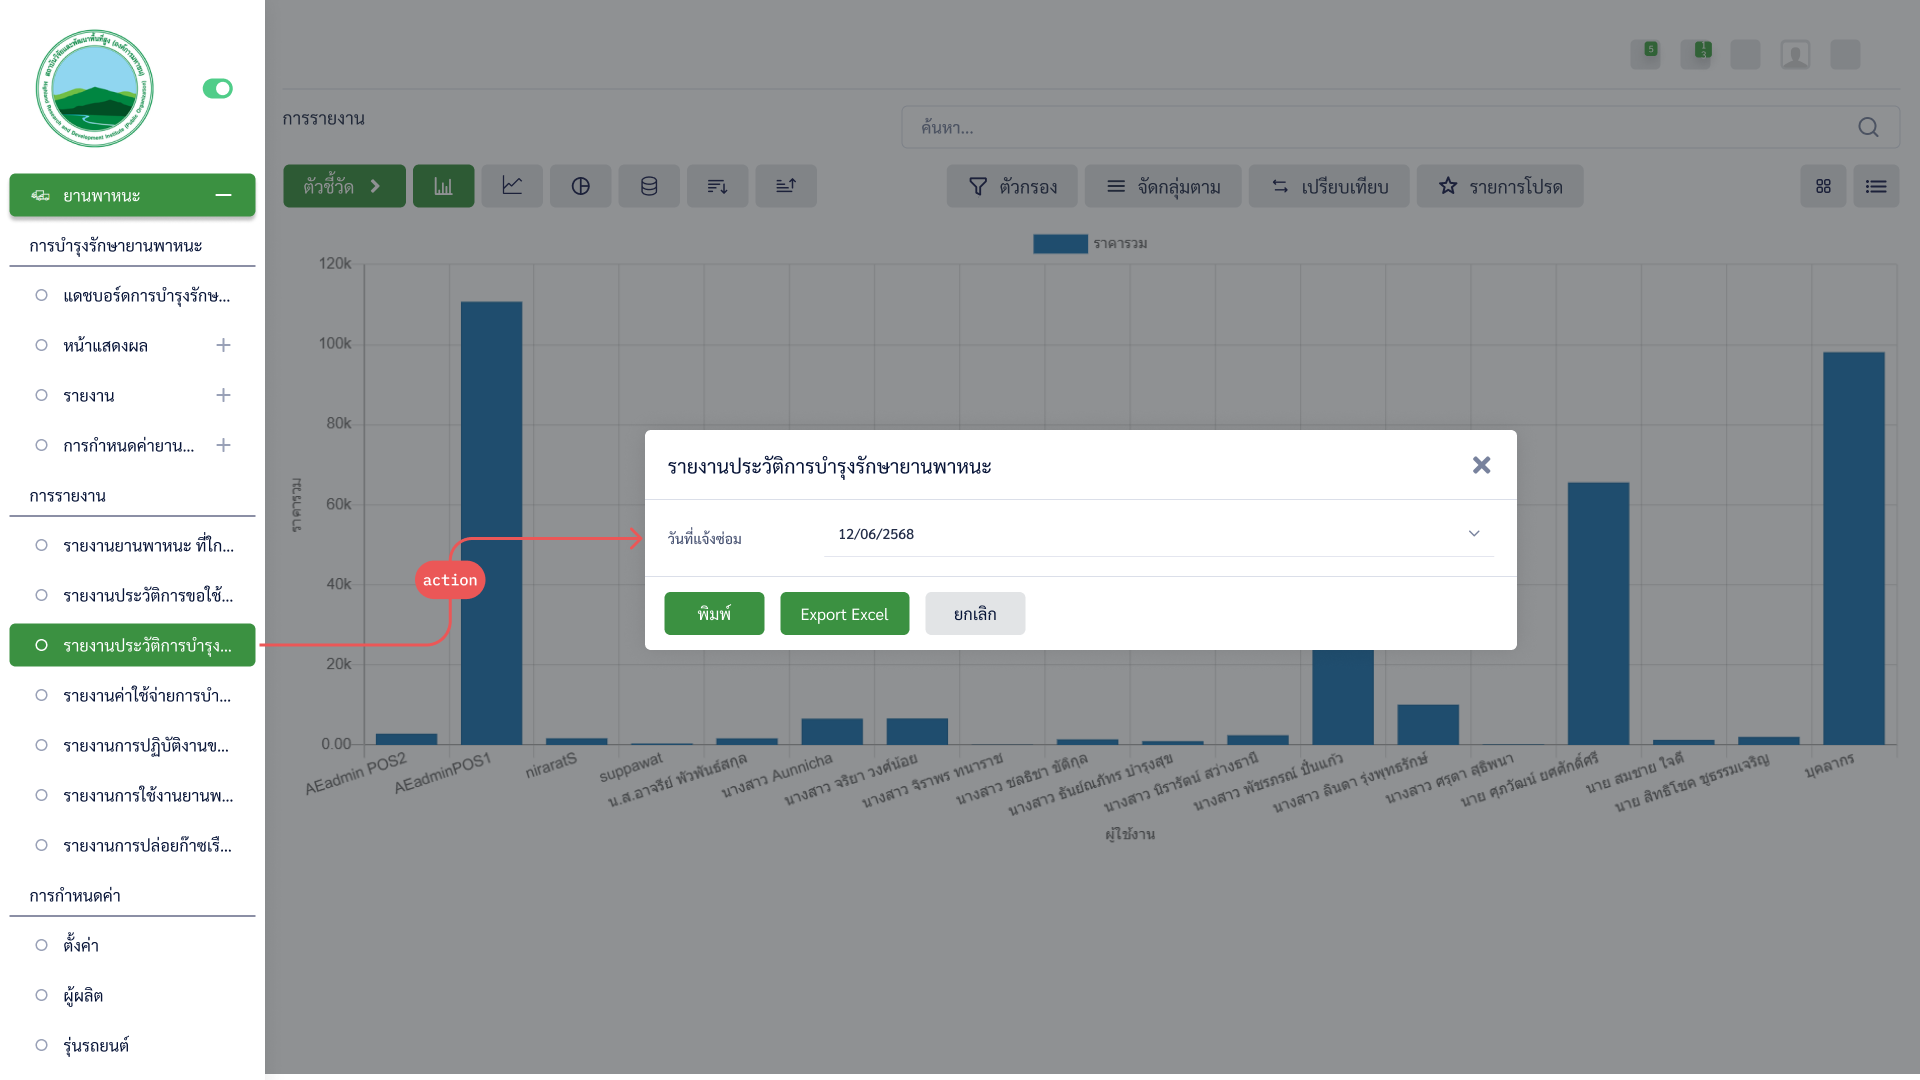Screen dimensions: 1920x1080
Task: Switch to list view icon
Action: pos(1876,186)
